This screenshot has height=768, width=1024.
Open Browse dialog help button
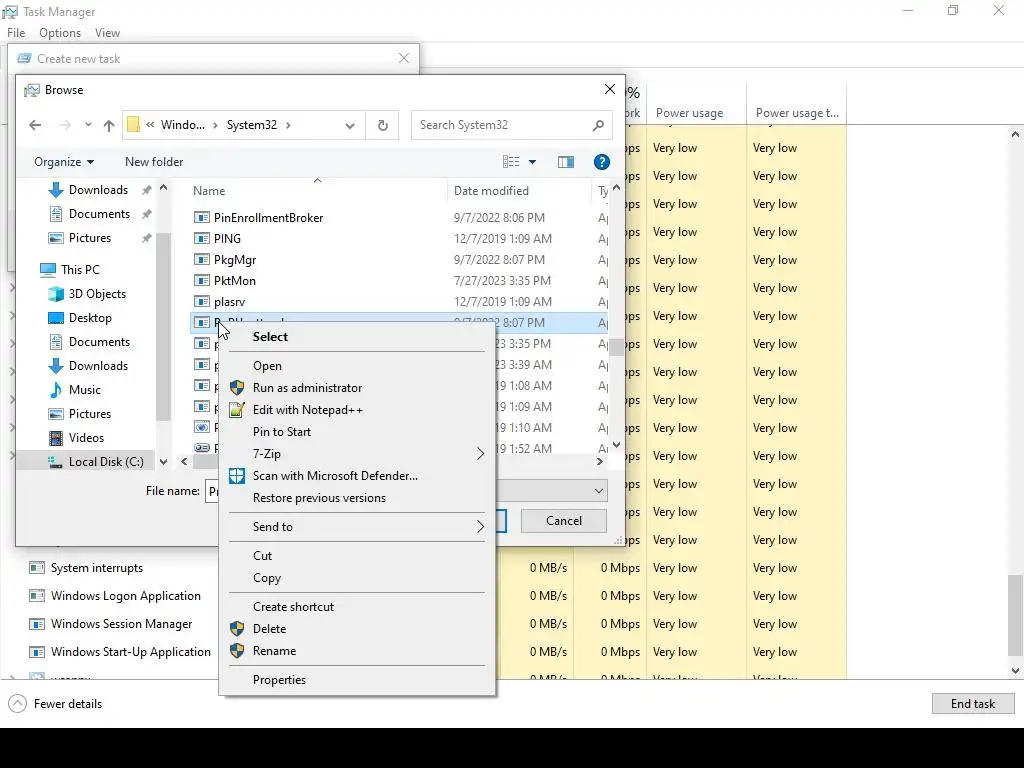(601, 162)
